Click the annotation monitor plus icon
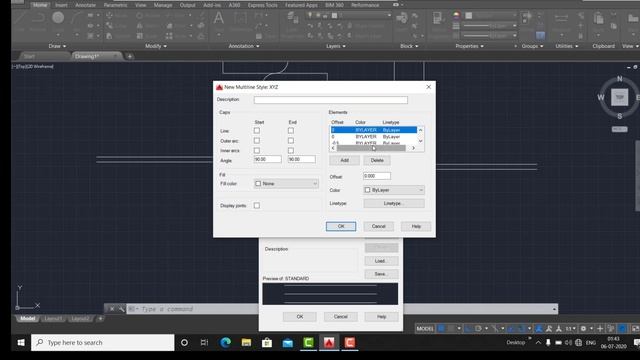 coord(600,328)
